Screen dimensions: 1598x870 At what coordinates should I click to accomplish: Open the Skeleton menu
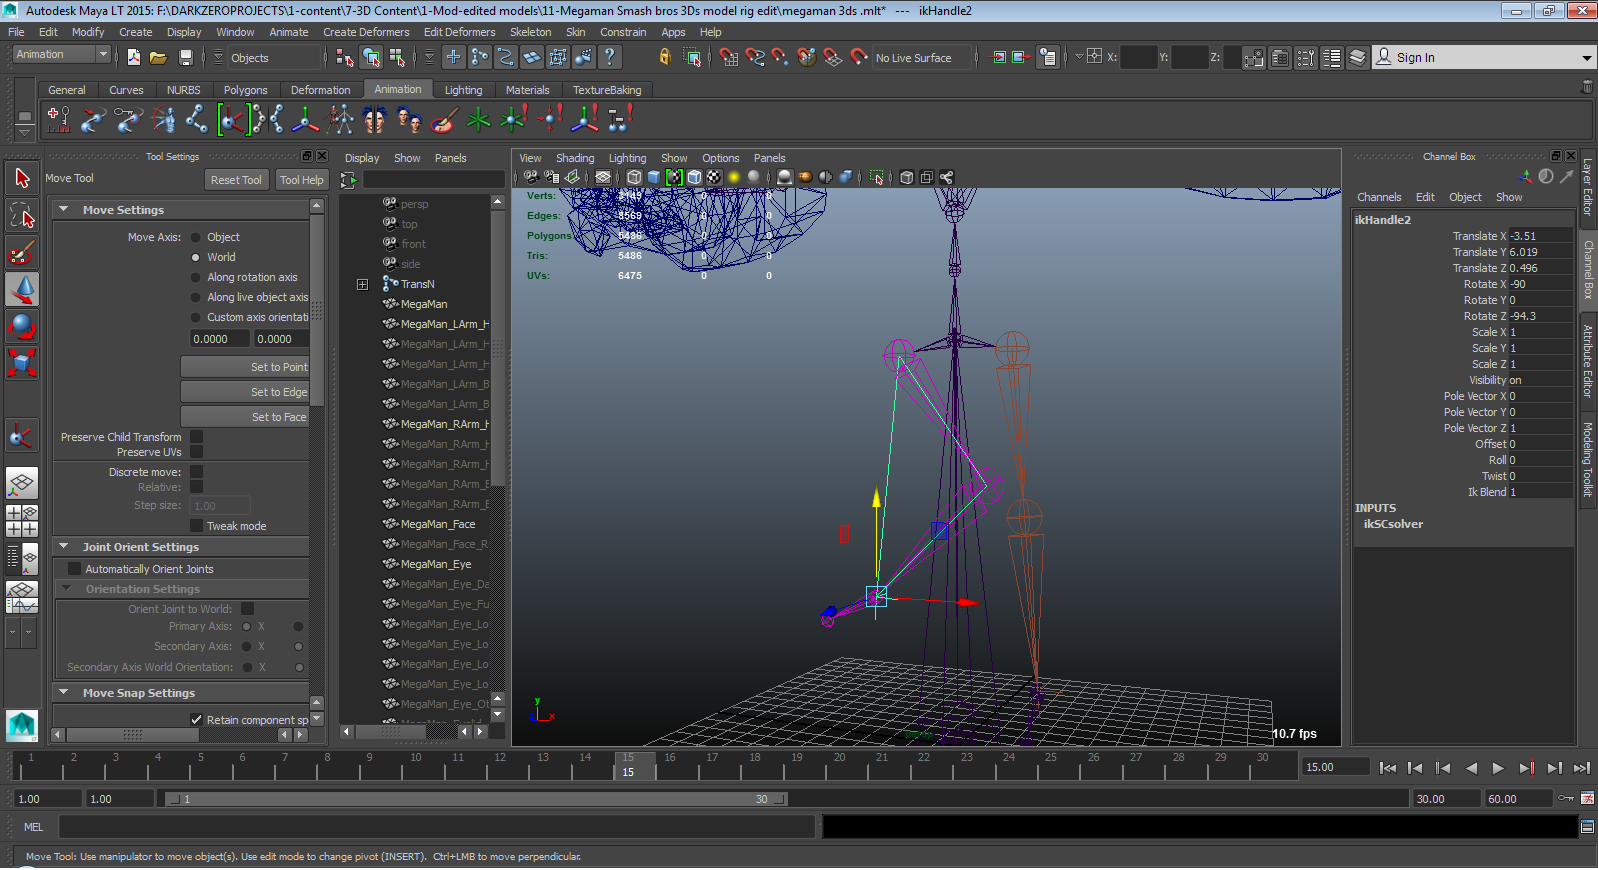pos(530,32)
